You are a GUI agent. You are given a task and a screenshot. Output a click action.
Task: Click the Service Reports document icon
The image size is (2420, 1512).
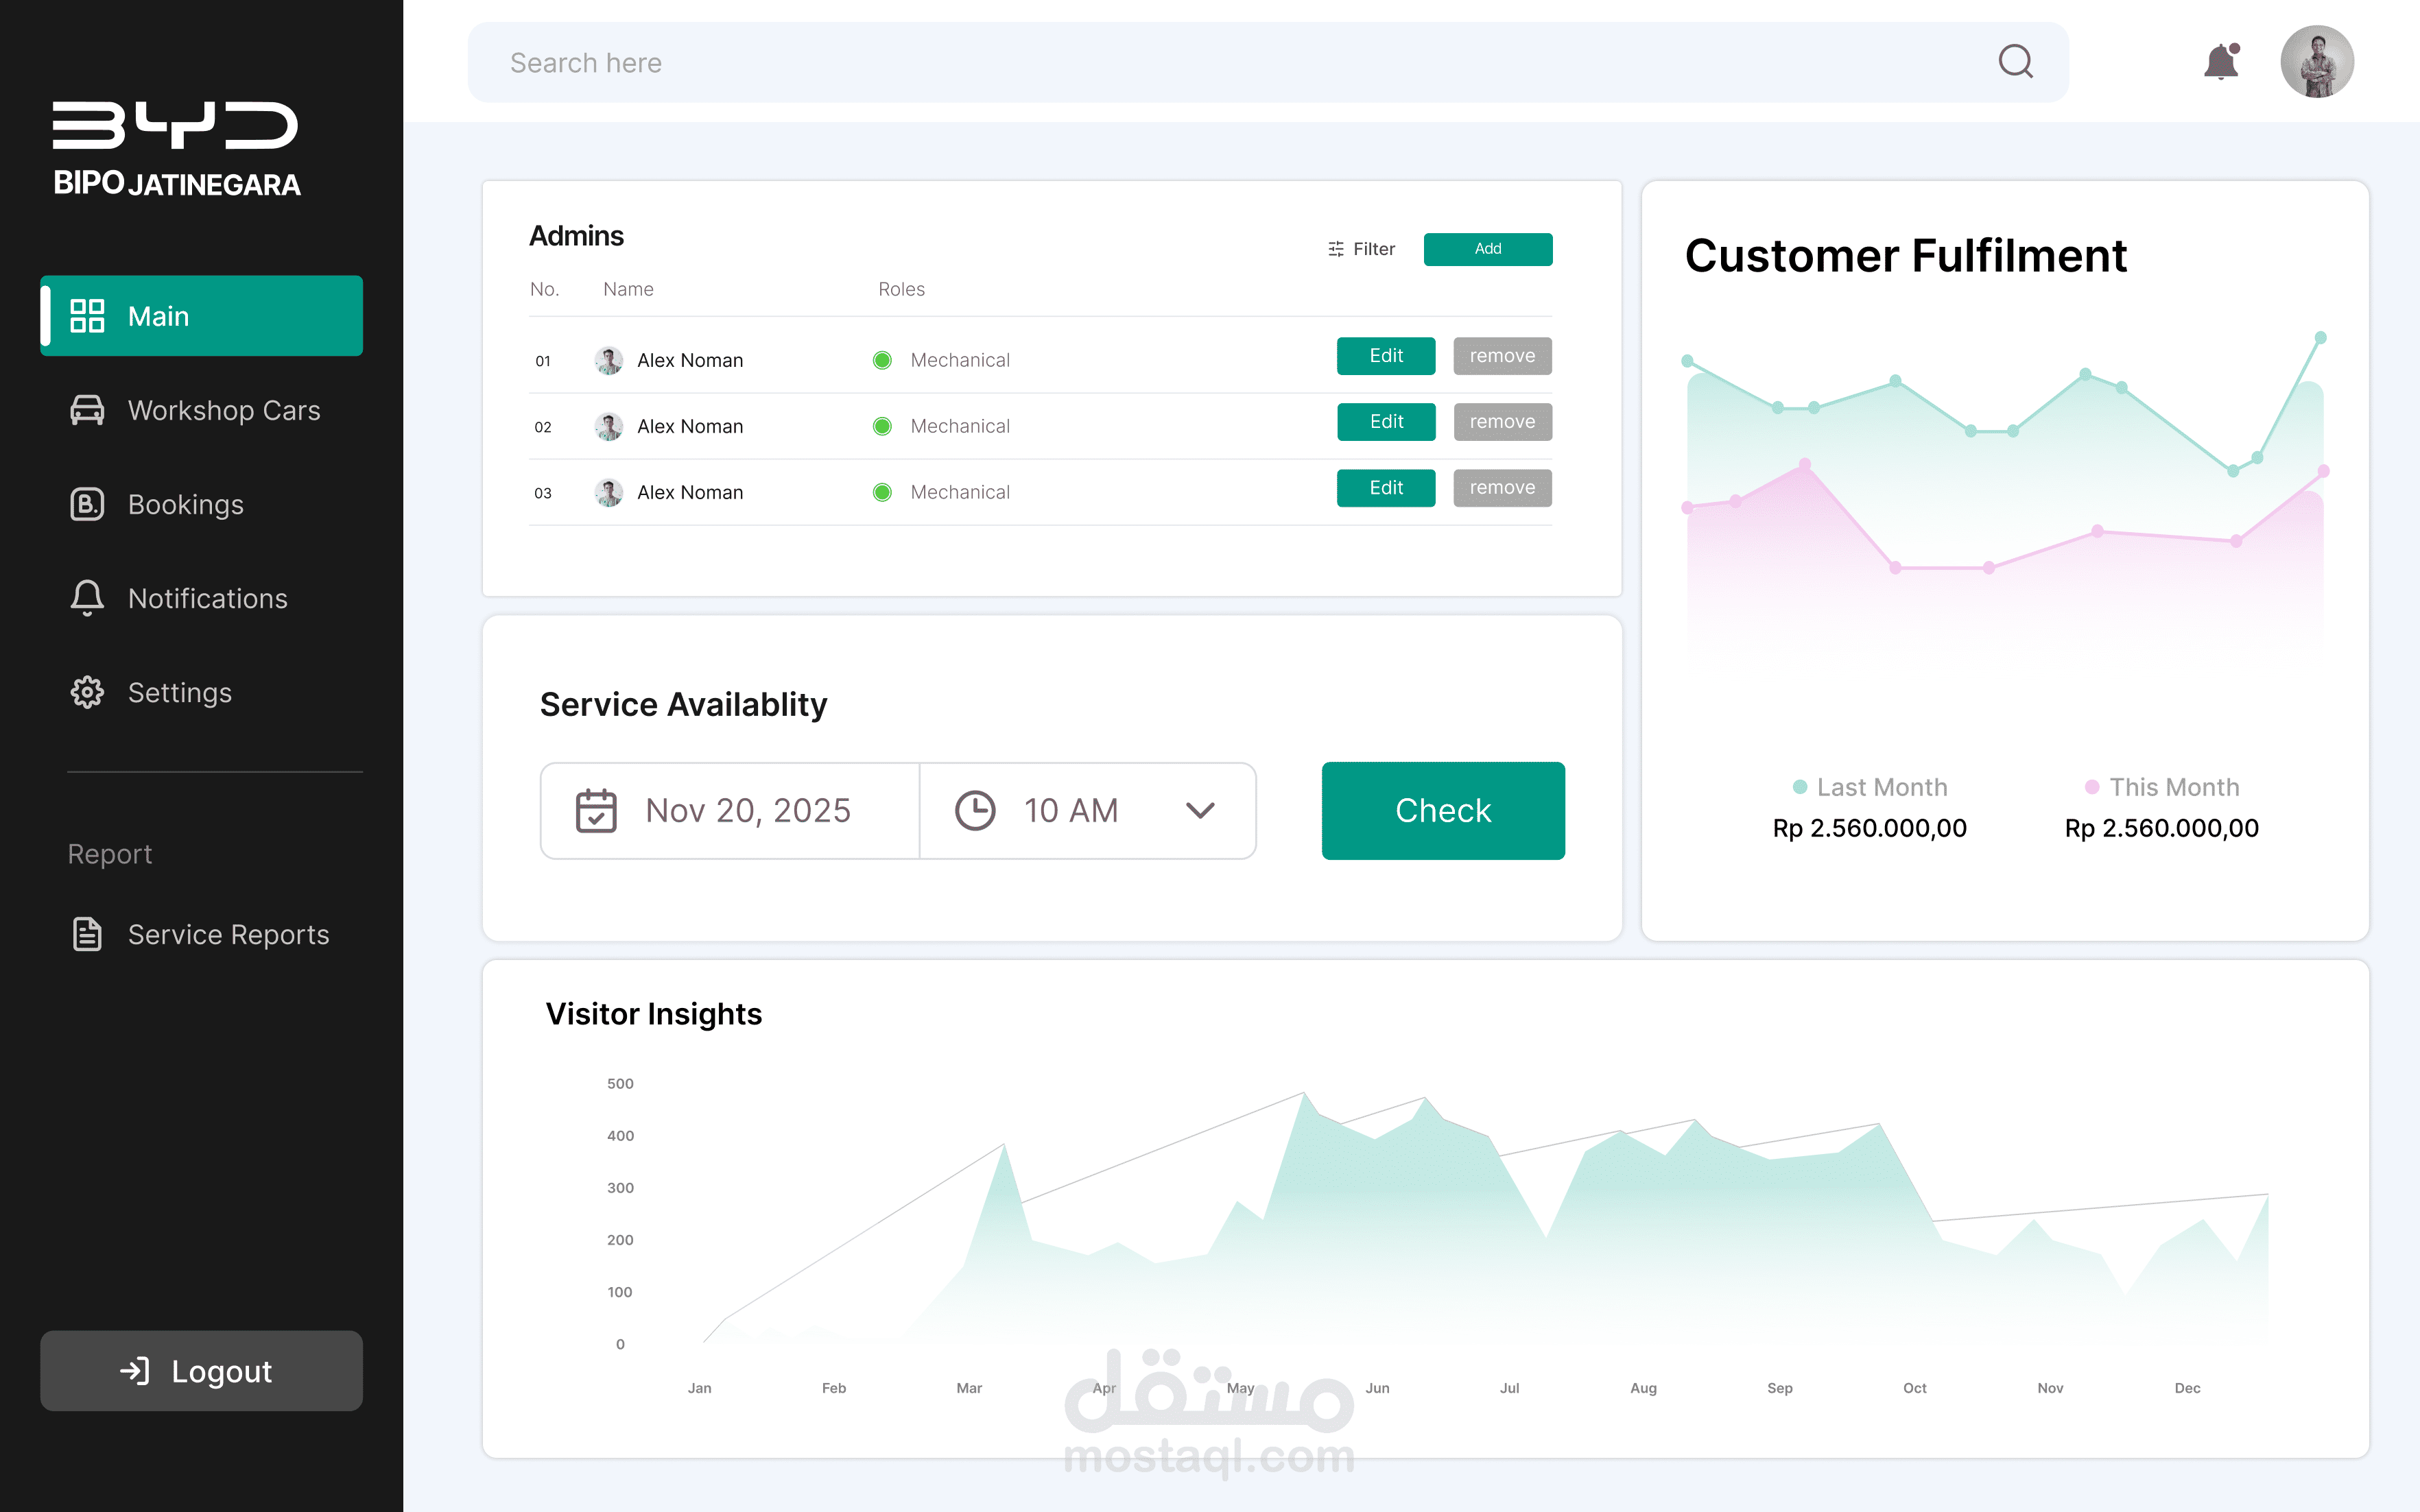click(x=87, y=934)
